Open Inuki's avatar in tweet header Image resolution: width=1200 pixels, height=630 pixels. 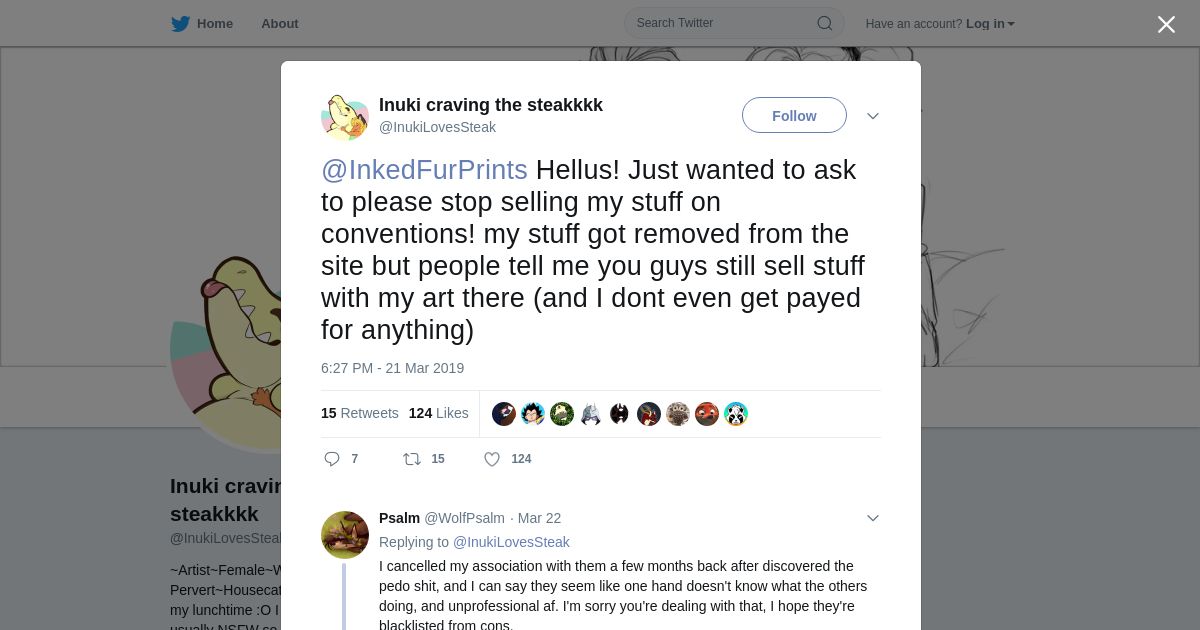pyautogui.click(x=345, y=118)
